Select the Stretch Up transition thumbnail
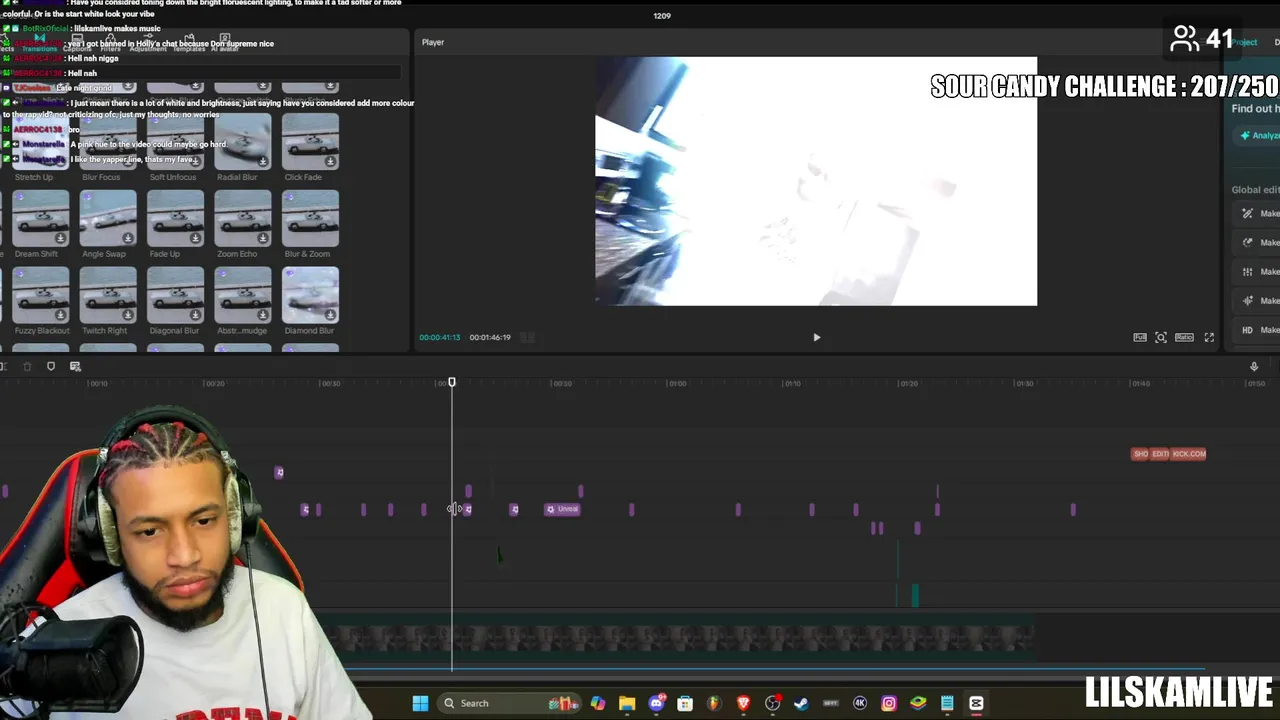Screen dimensions: 1280x720 (41, 140)
